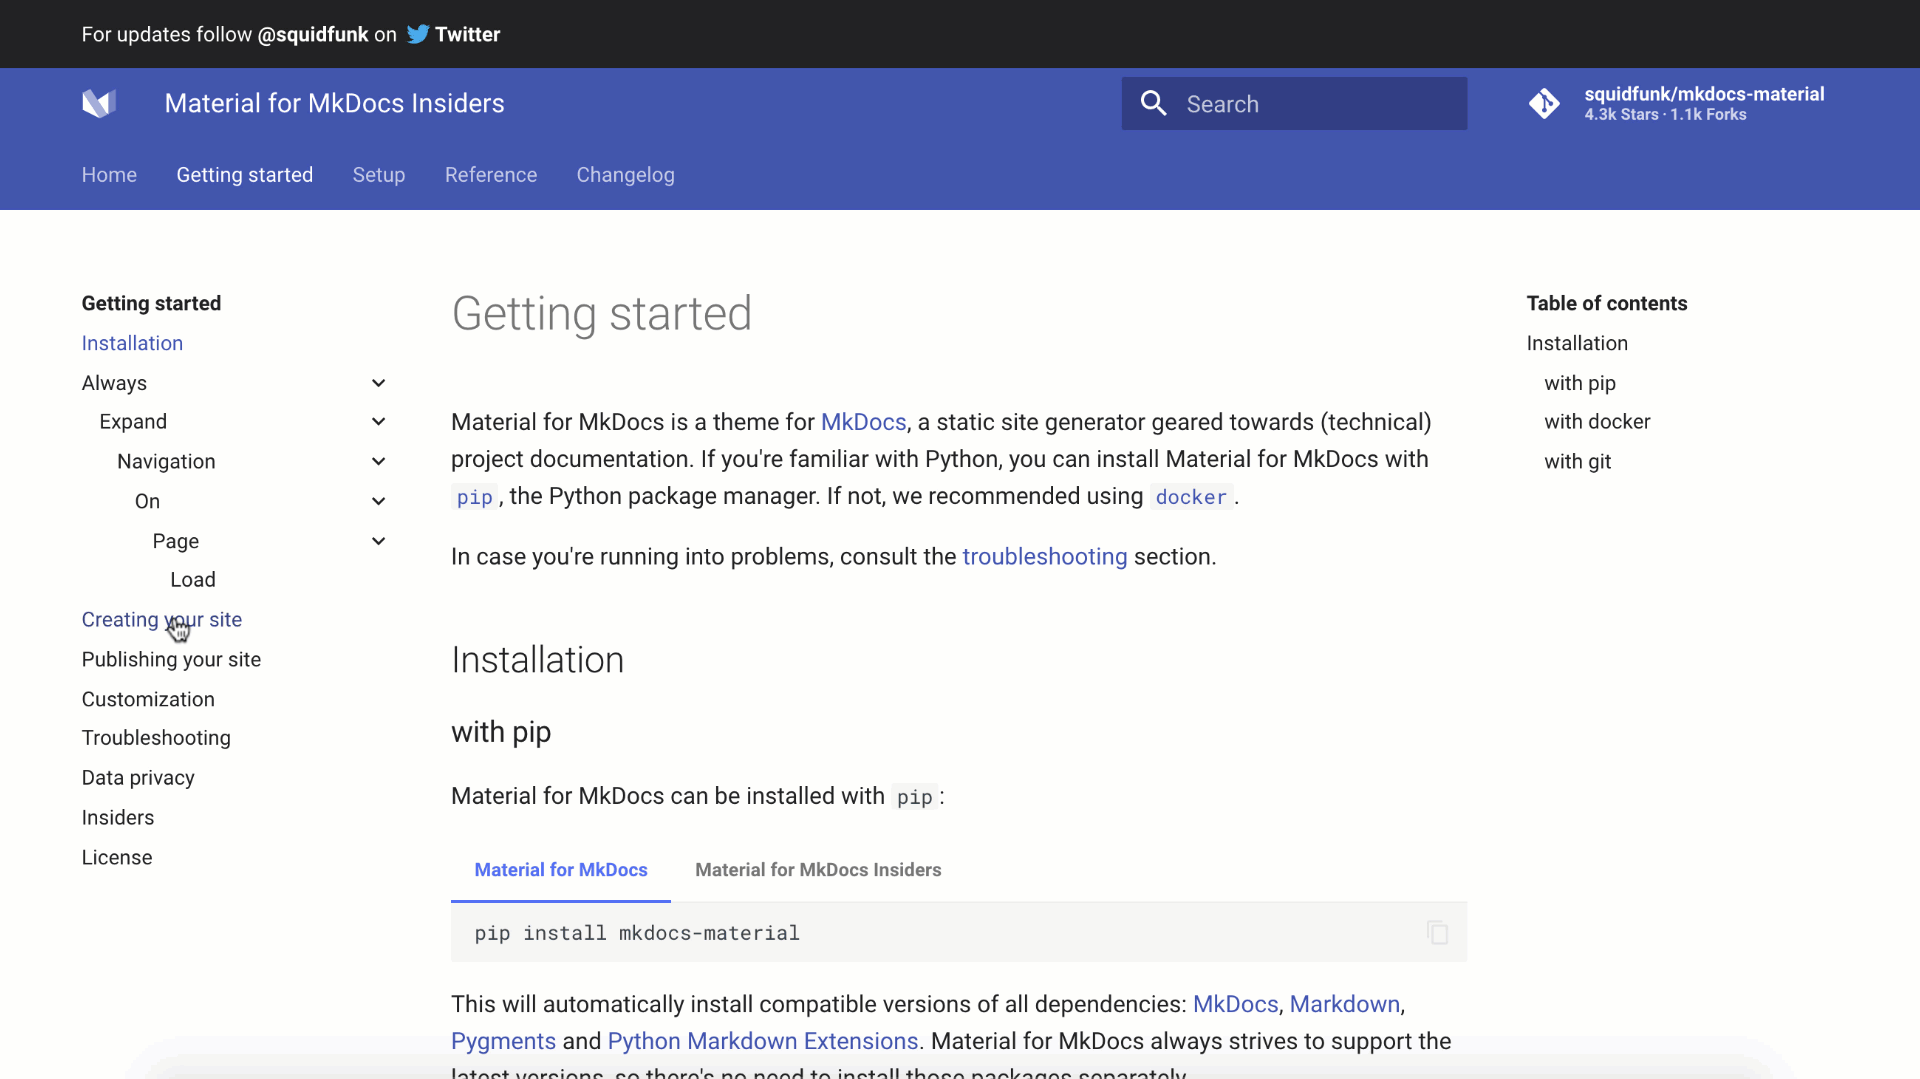
Task: Copy the pip install command using clipboard icon
Action: pos(1437,932)
